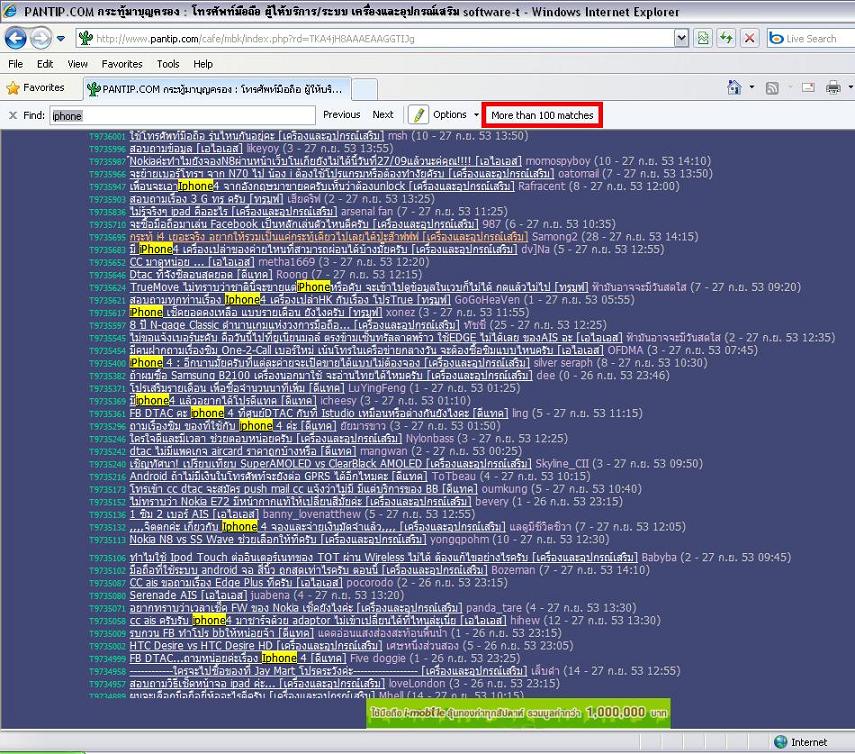The width and height of the screenshot is (855, 754).
Task: Click thread ID T9735695
Action: (107, 237)
